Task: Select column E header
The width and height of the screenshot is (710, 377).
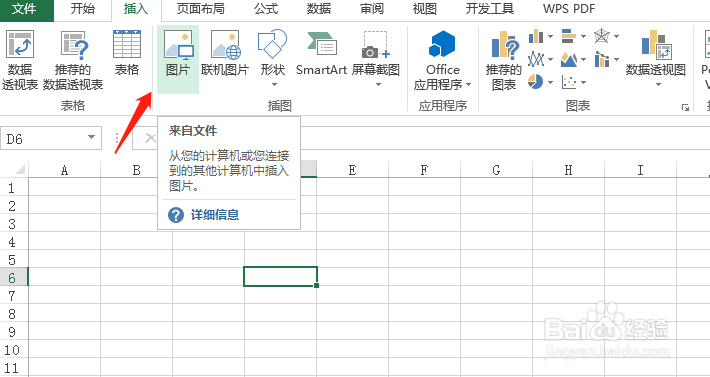Action: coord(352,170)
